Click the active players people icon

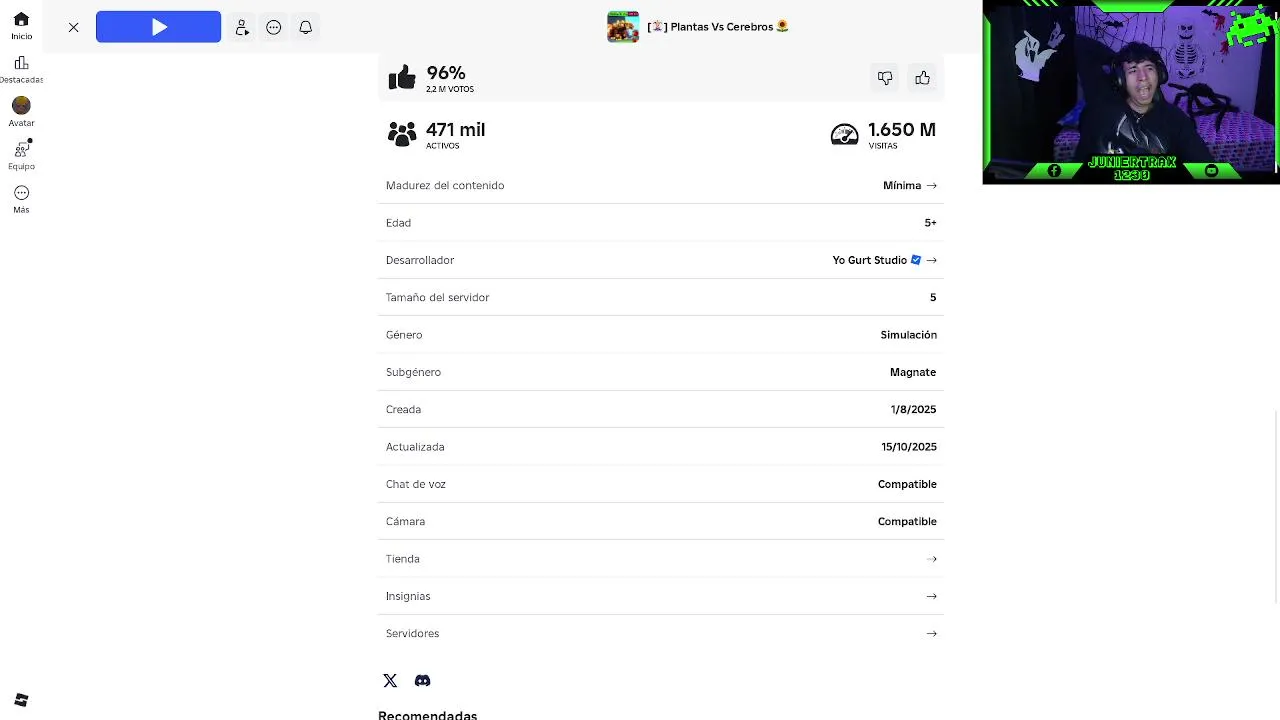(x=402, y=134)
